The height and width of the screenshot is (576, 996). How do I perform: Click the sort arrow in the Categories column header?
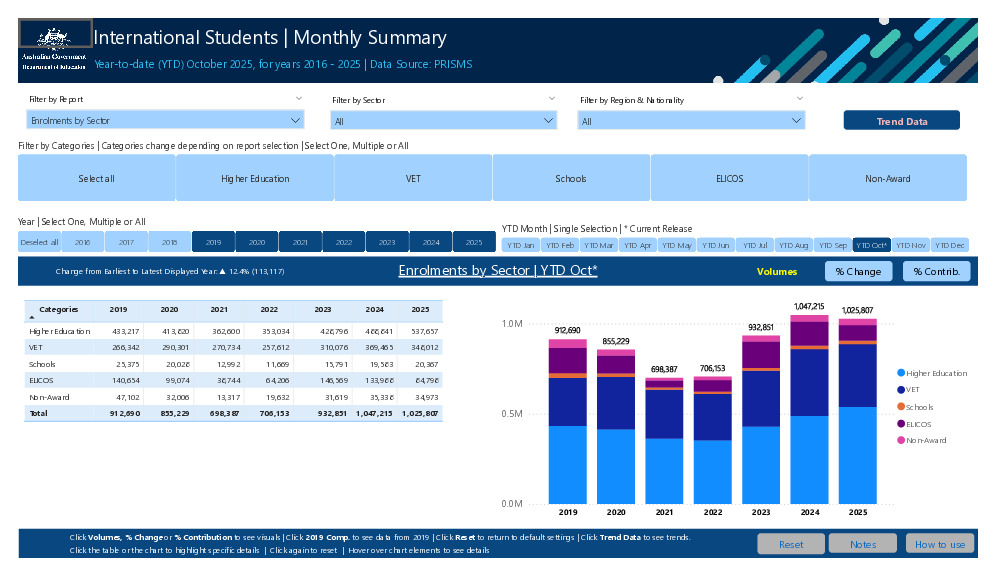click(32, 315)
